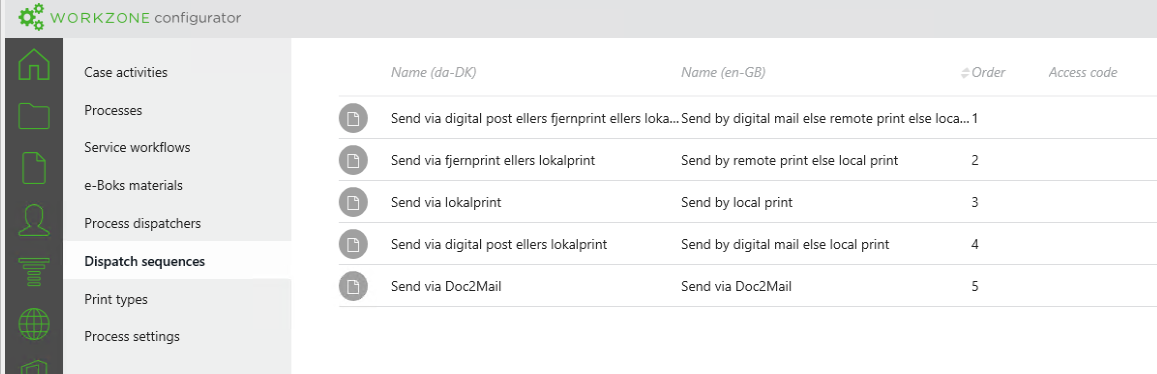Open the funnel-shaped process sidebar icon
This screenshot has width=1157, height=374.
click(33, 271)
